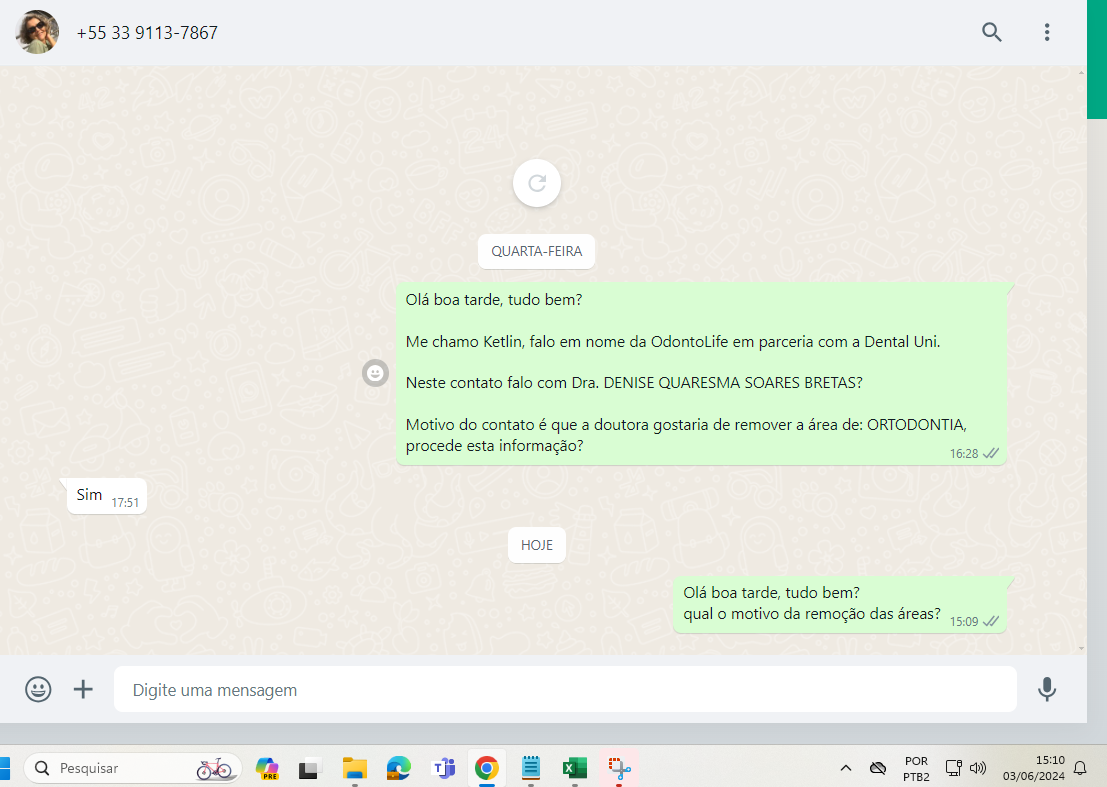Viewport: 1107px width, 787px height.
Task: Click the OneDrive cloud tray icon
Action: [878, 768]
